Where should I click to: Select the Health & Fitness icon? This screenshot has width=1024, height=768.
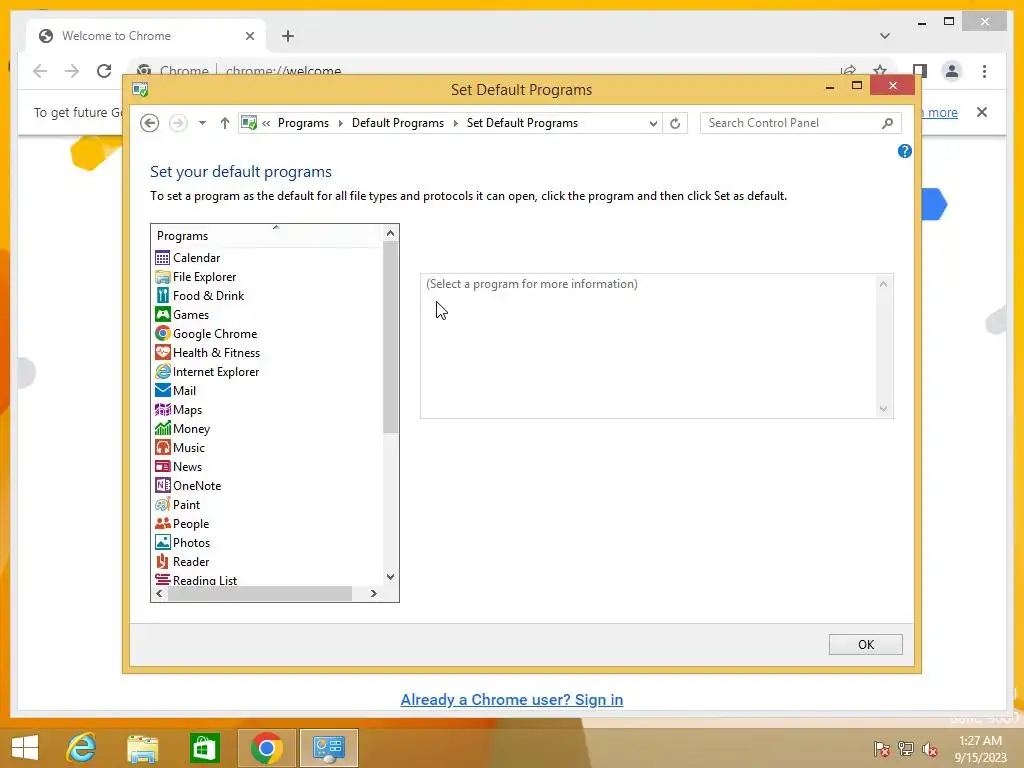163,353
